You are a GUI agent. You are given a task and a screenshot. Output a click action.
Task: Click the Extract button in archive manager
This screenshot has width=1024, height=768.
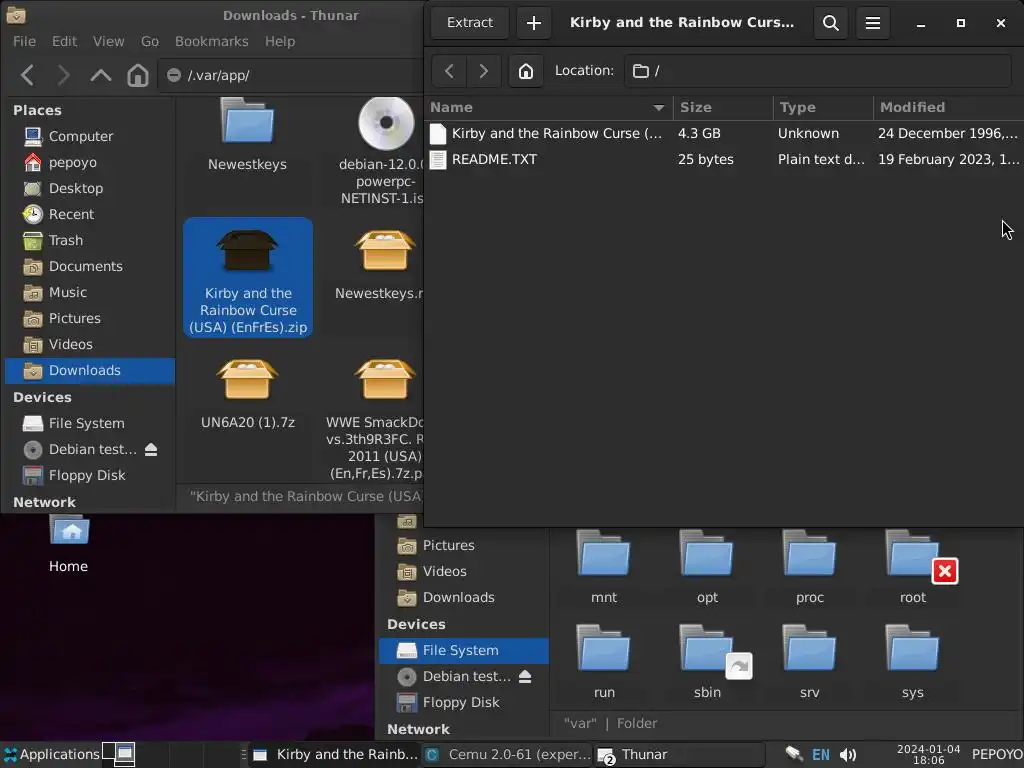point(470,23)
